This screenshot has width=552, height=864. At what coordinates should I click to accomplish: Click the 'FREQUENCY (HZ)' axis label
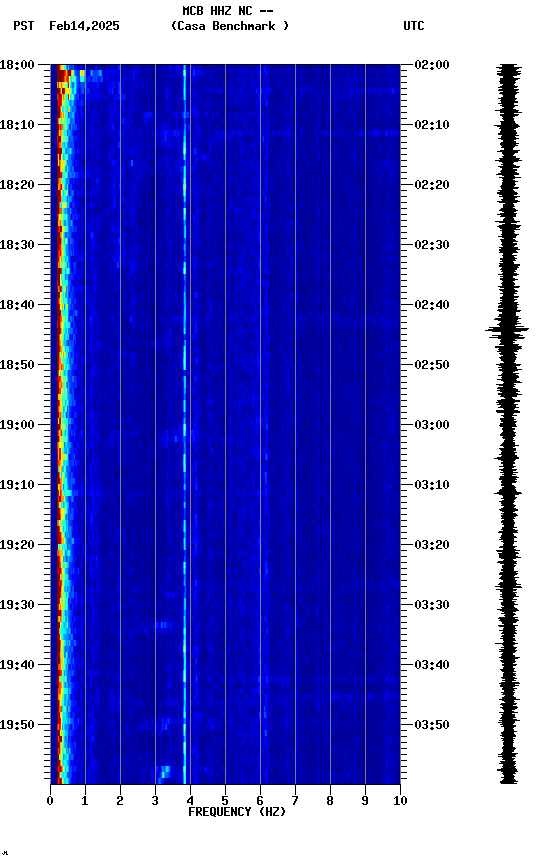(x=237, y=812)
